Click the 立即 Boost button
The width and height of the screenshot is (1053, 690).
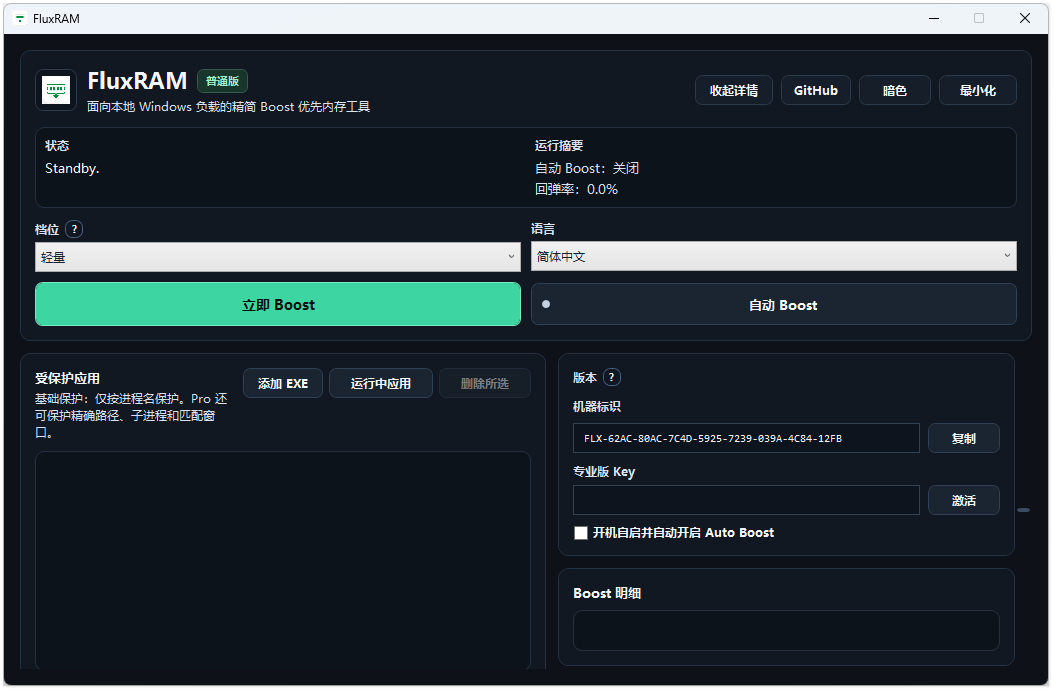(x=277, y=304)
